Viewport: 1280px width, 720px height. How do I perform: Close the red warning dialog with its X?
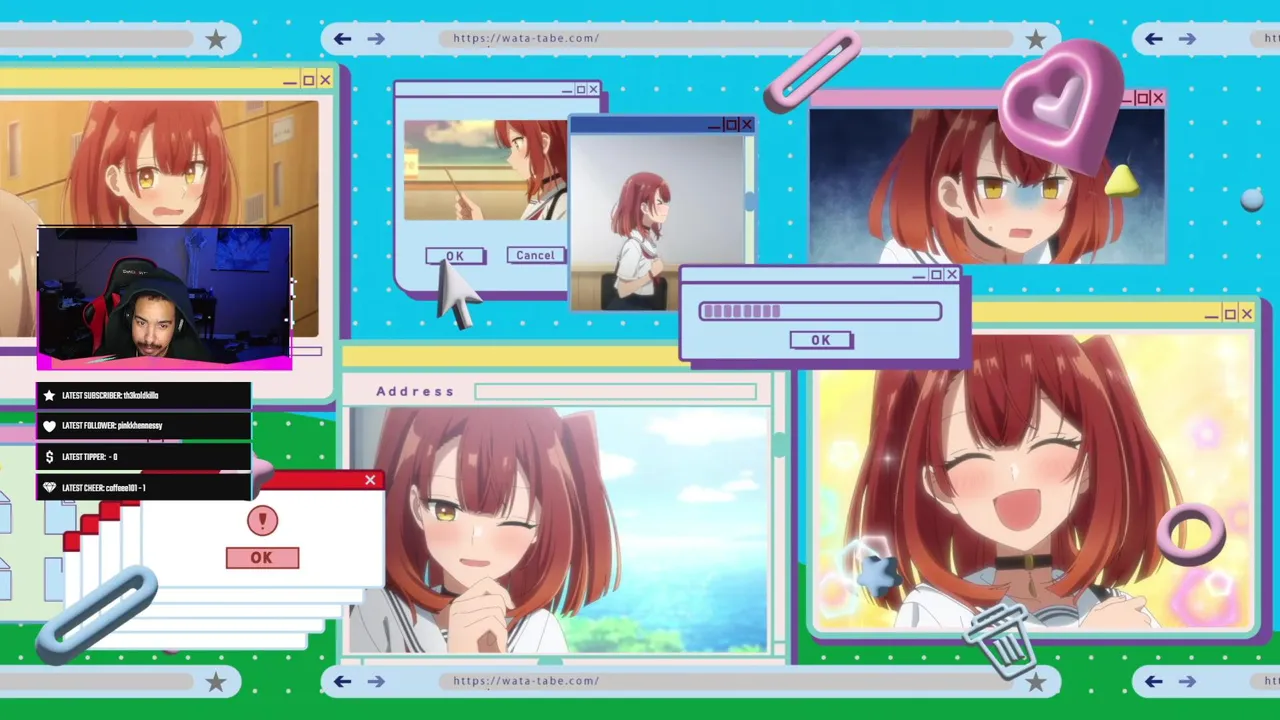click(x=370, y=480)
